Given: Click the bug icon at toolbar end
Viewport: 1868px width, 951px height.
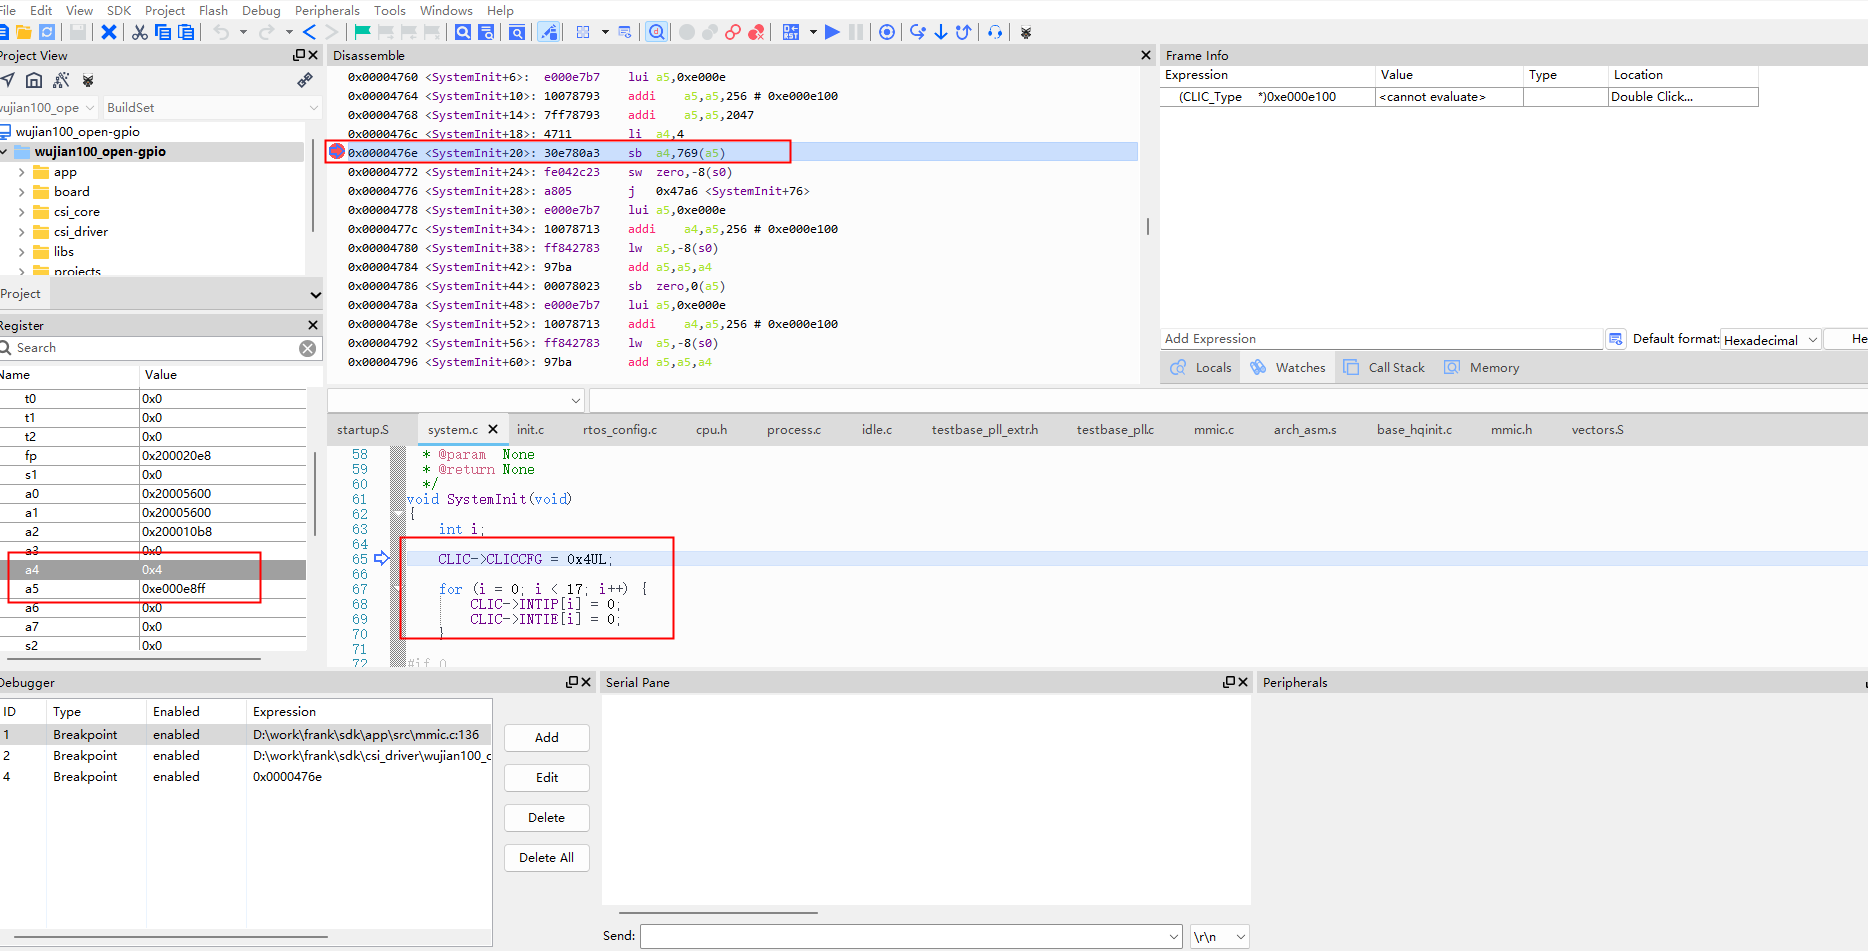Looking at the screenshot, I should [1026, 32].
